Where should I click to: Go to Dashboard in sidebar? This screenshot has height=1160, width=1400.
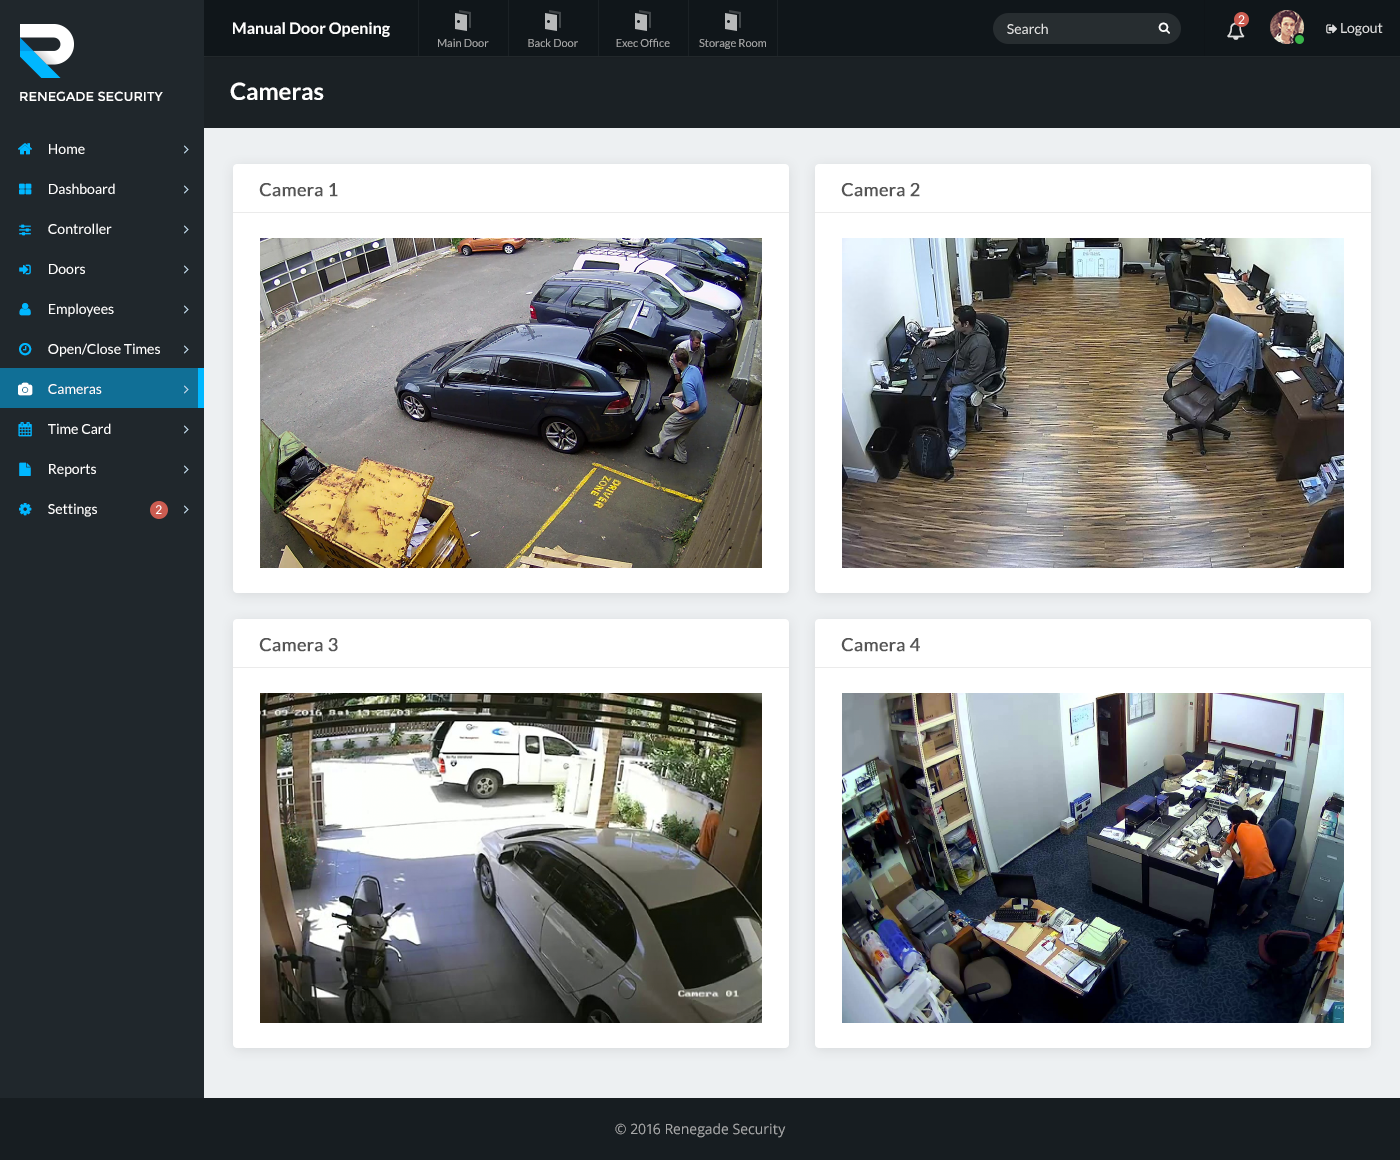click(81, 189)
